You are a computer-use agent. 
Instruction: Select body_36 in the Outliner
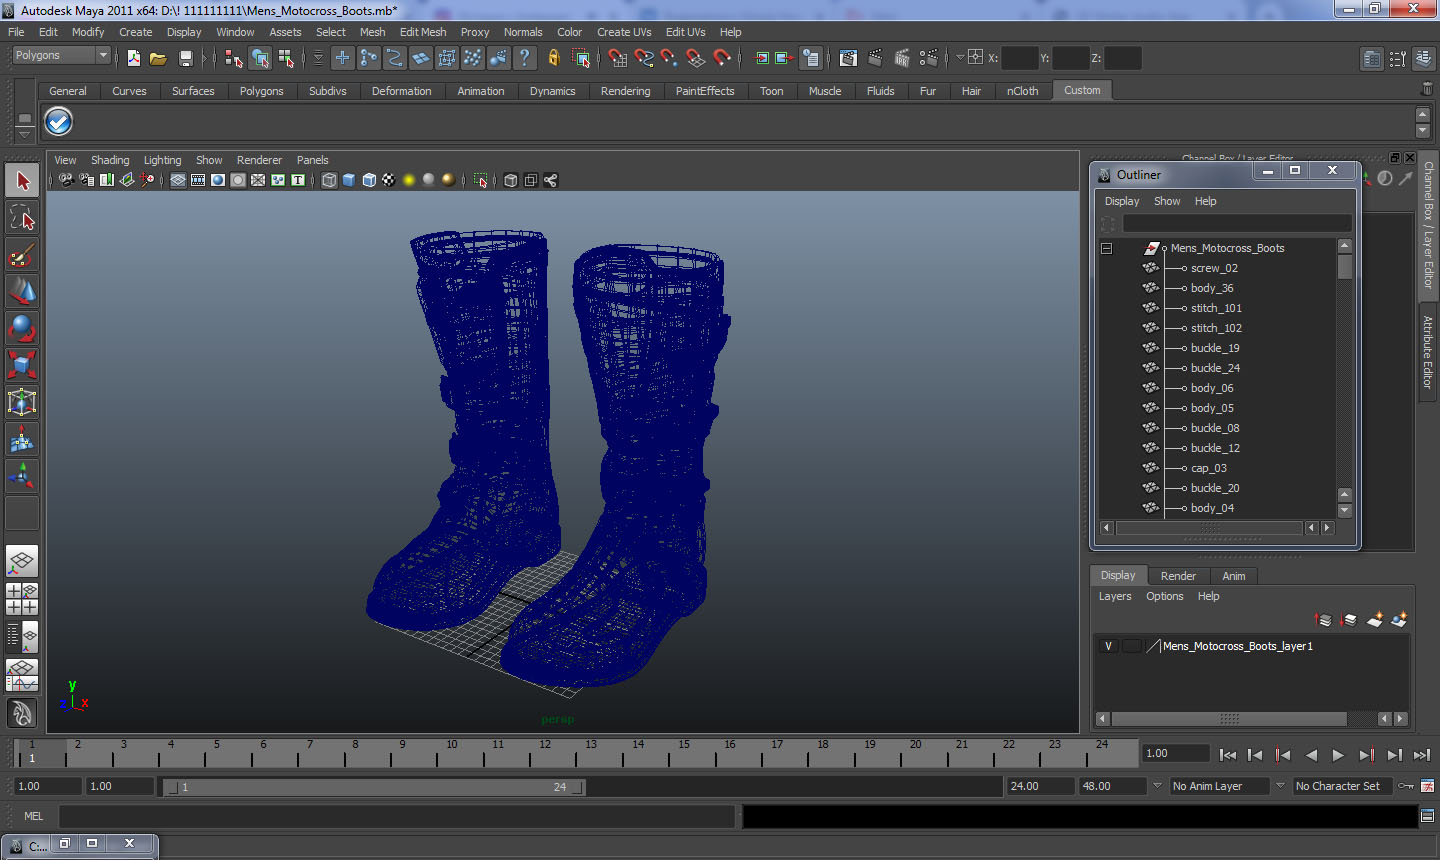[1212, 288]
